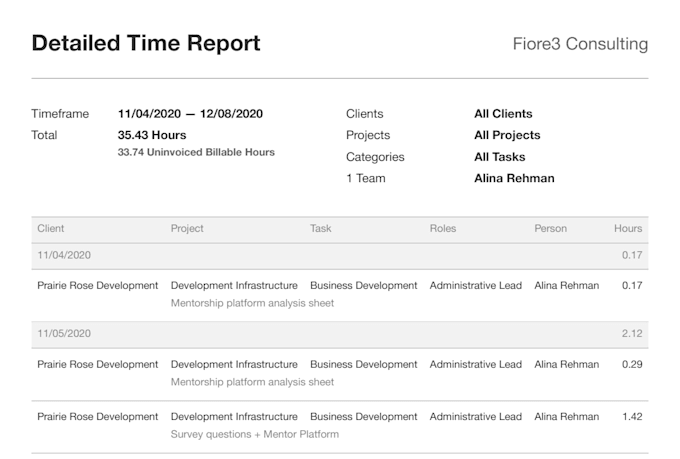Click 33.74 Uninvoiced Billable Hours text

click(196, 152)
